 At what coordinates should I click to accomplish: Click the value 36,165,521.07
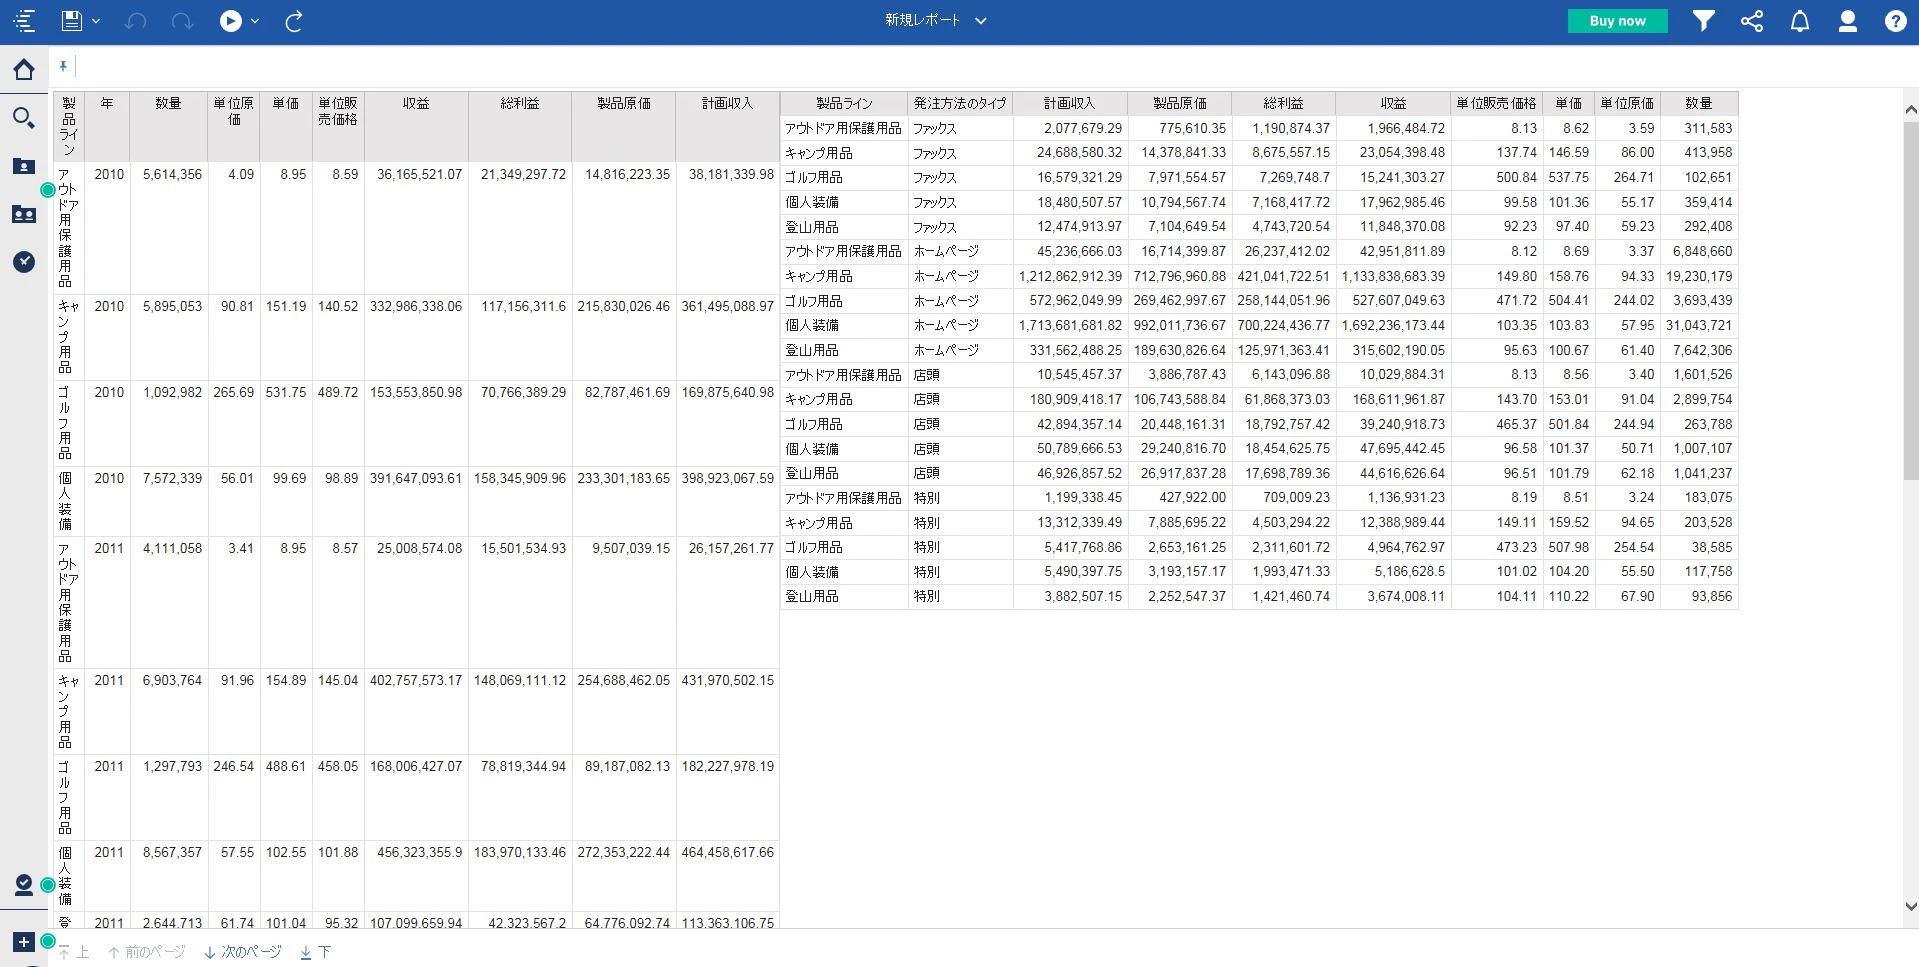pyautogui.click(x=419, y=174)
